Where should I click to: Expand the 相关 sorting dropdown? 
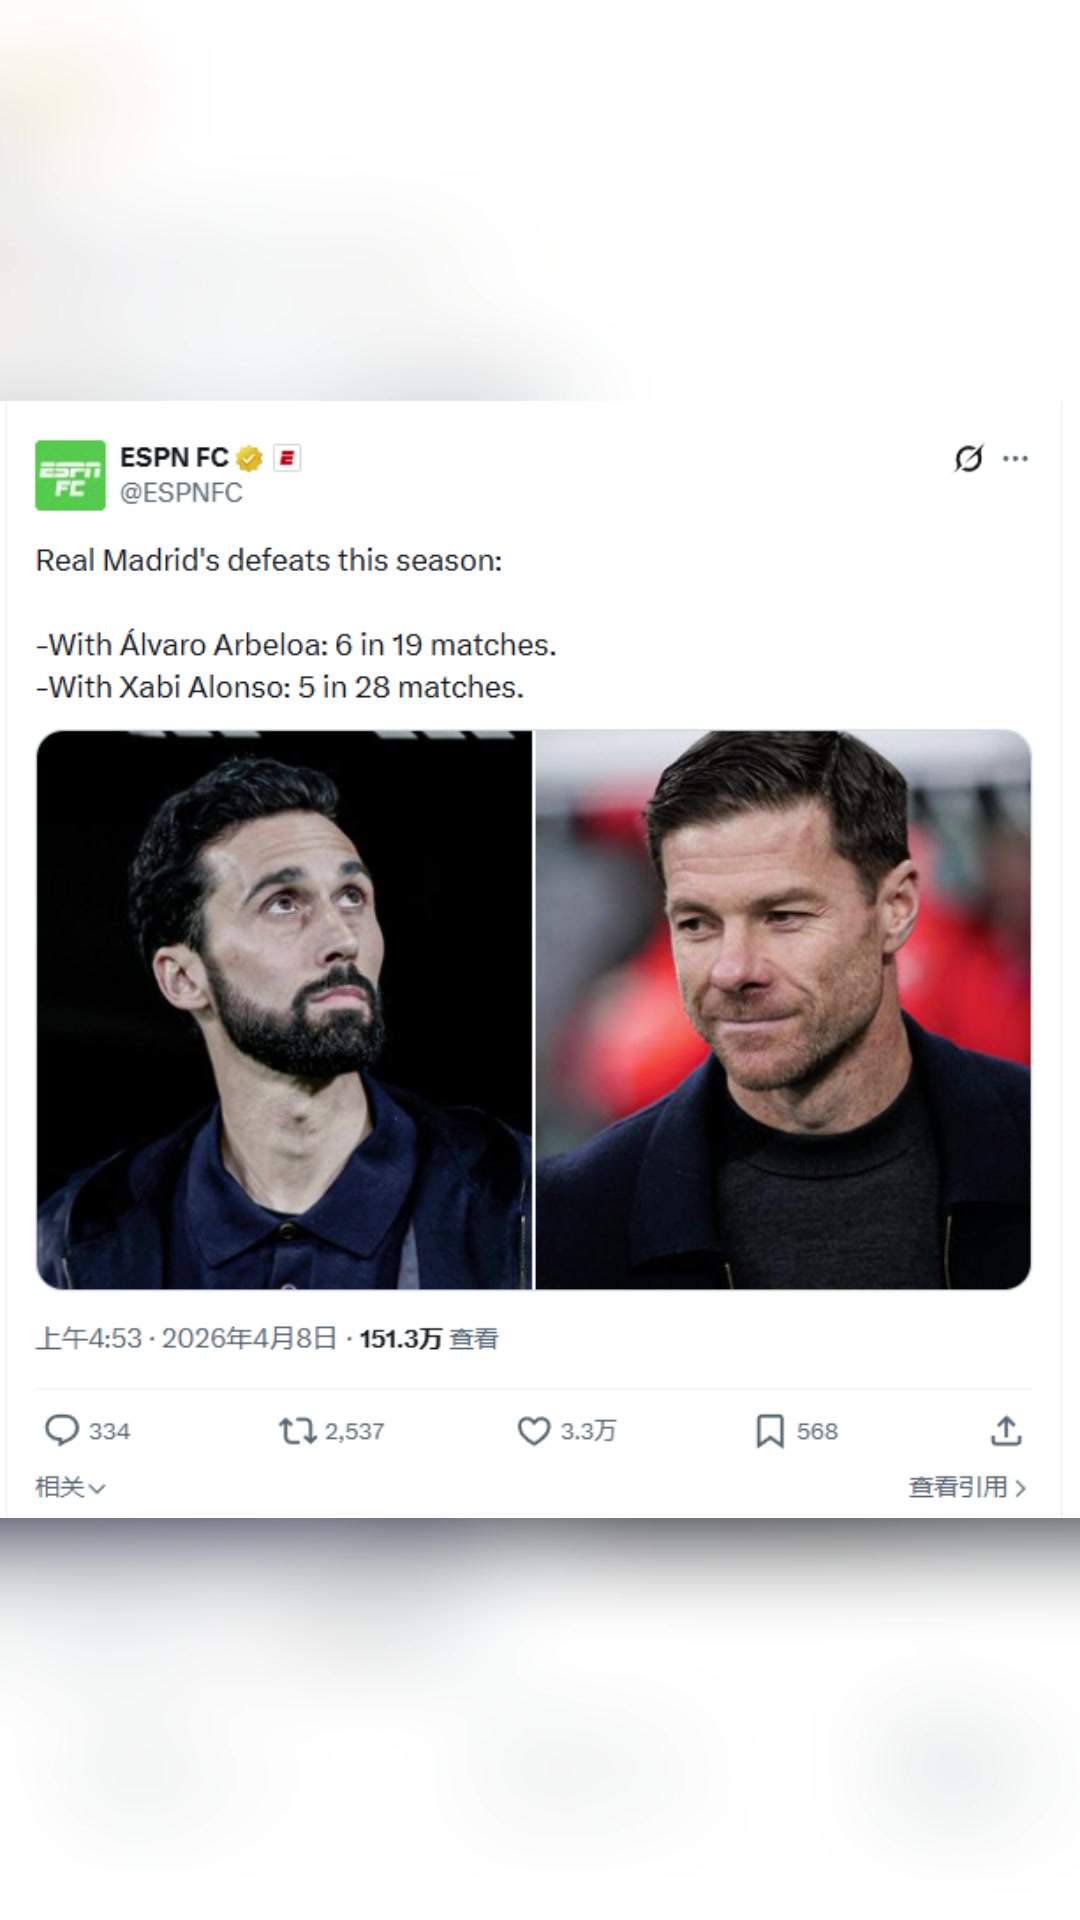click(x=70, y=1487)
